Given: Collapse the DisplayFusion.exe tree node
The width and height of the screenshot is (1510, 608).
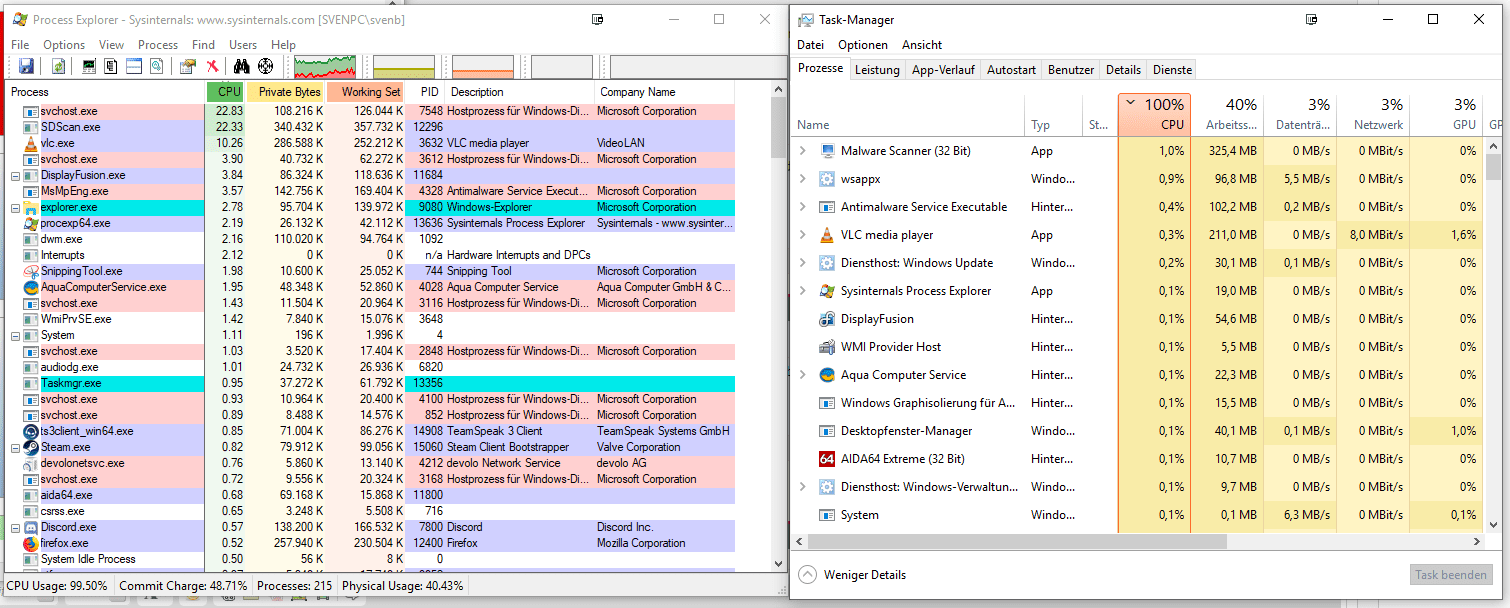Looking at the screenshot, I should coord(15,175).
